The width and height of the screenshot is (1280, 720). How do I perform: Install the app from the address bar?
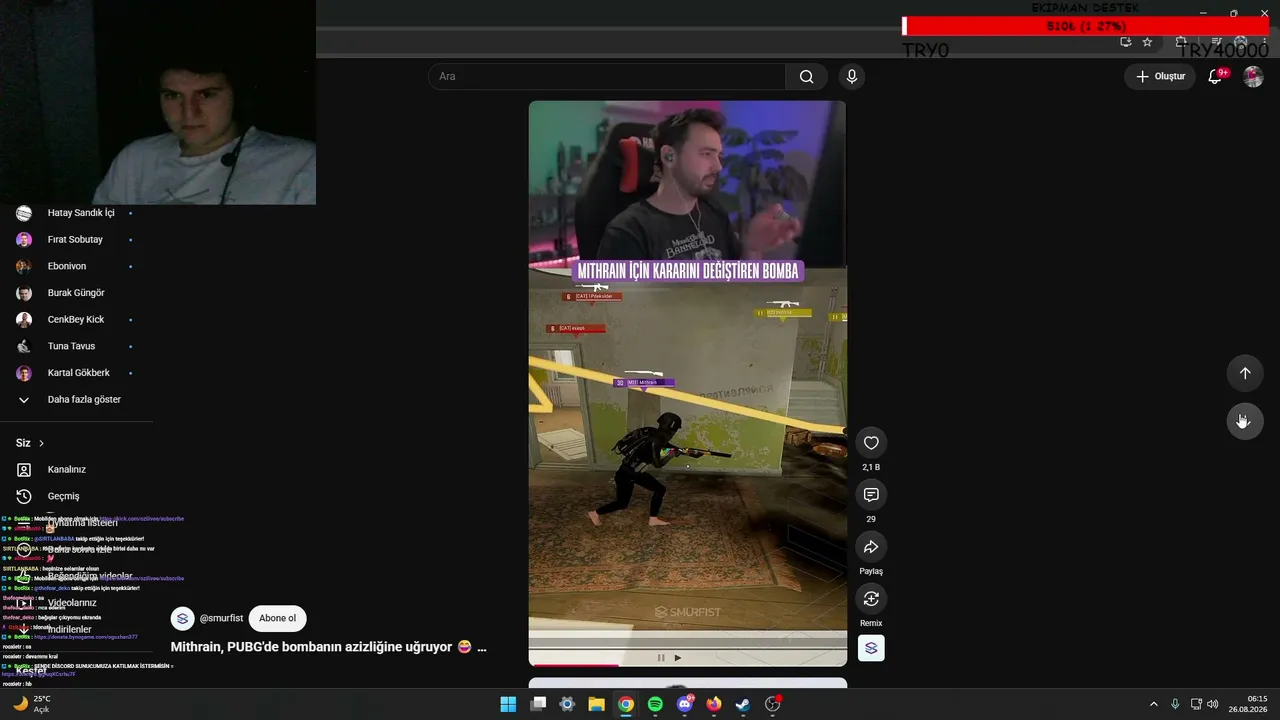(x=1126, y=42)
